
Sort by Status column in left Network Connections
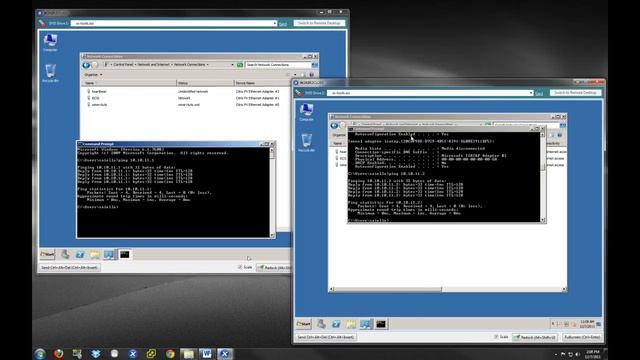[205, 83]
